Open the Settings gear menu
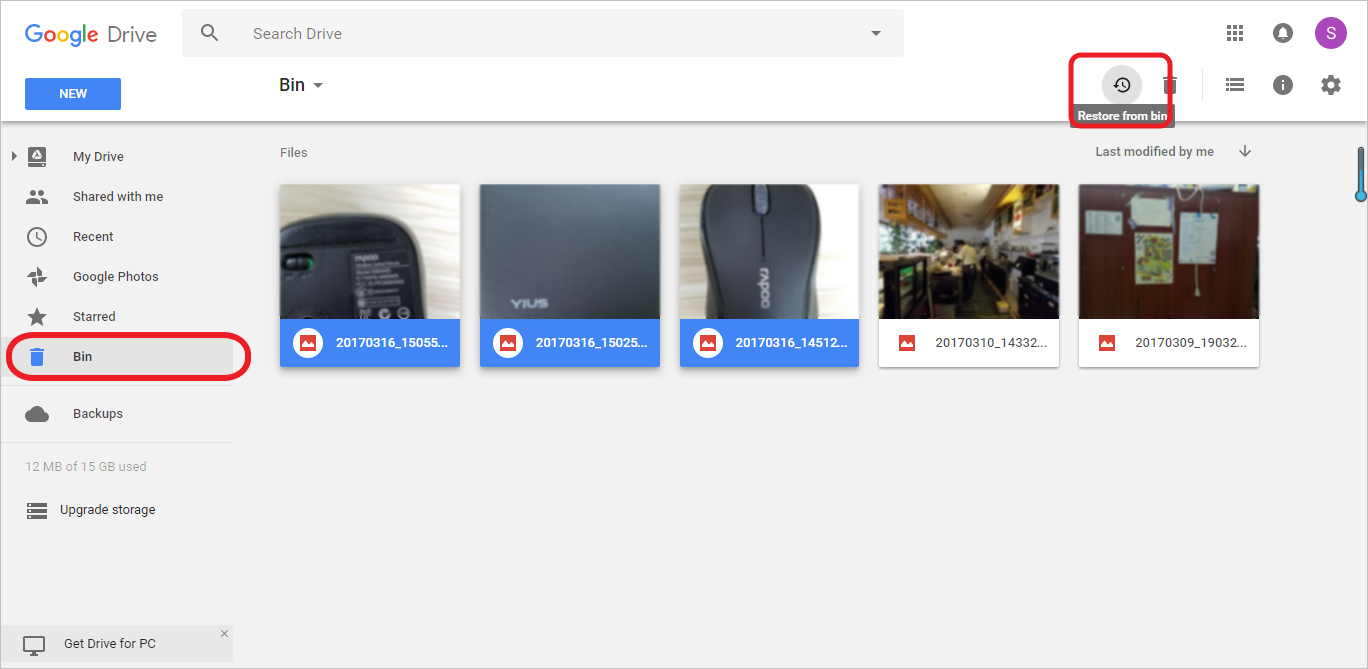 pyautogui.click(x=1331, y=85)
